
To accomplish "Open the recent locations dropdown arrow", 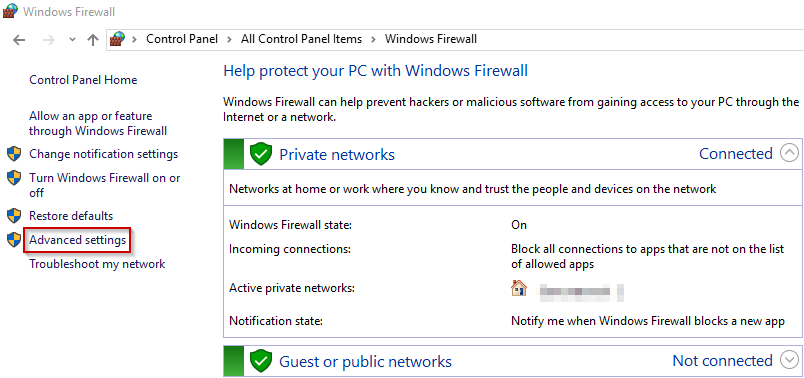I will coord(72,39).
